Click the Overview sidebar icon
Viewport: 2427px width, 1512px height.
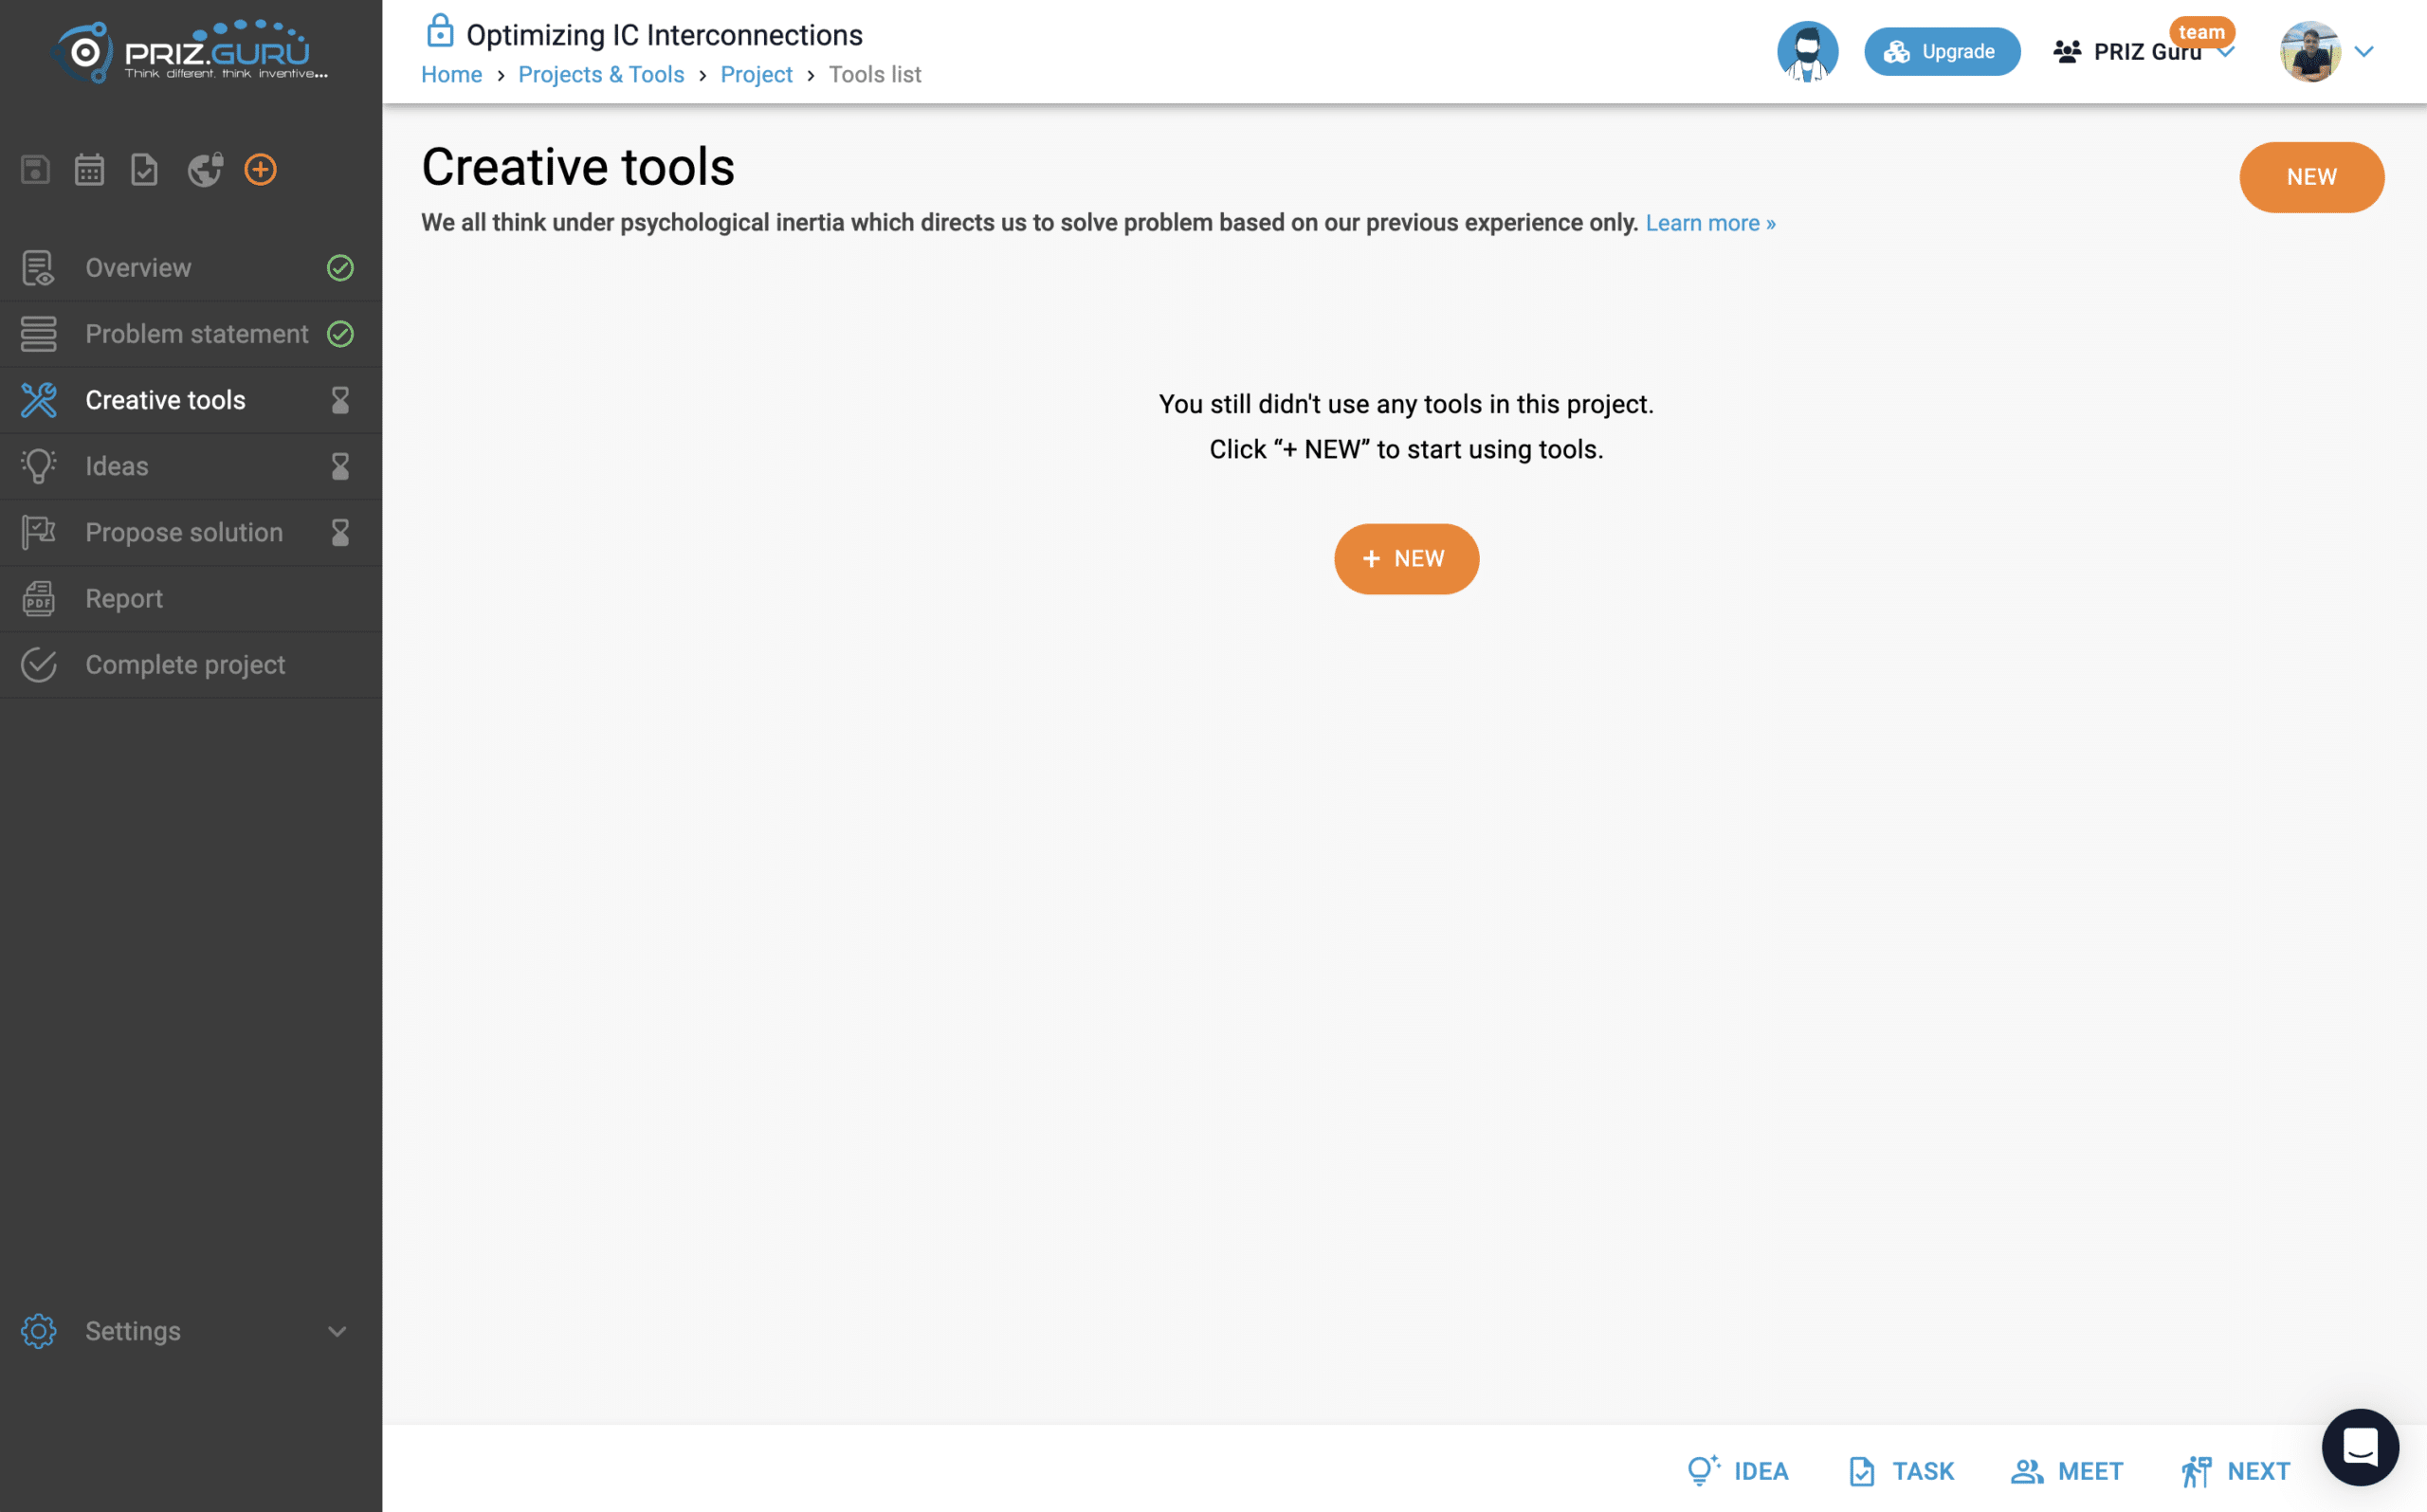[x=37, y=266]
